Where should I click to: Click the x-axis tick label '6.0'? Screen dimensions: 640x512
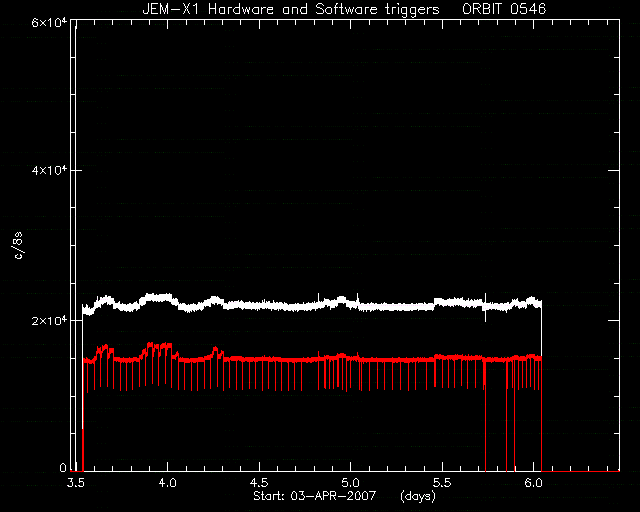[533, 483]
